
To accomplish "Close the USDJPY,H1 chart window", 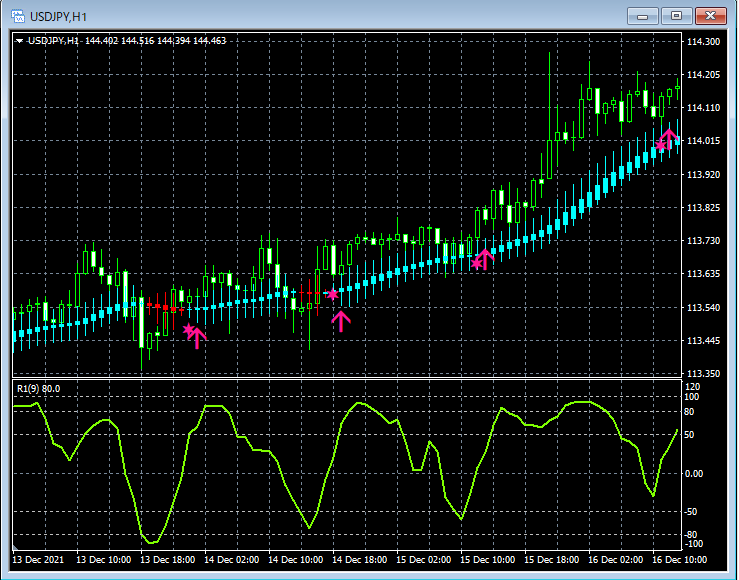I will click(709, 15).
